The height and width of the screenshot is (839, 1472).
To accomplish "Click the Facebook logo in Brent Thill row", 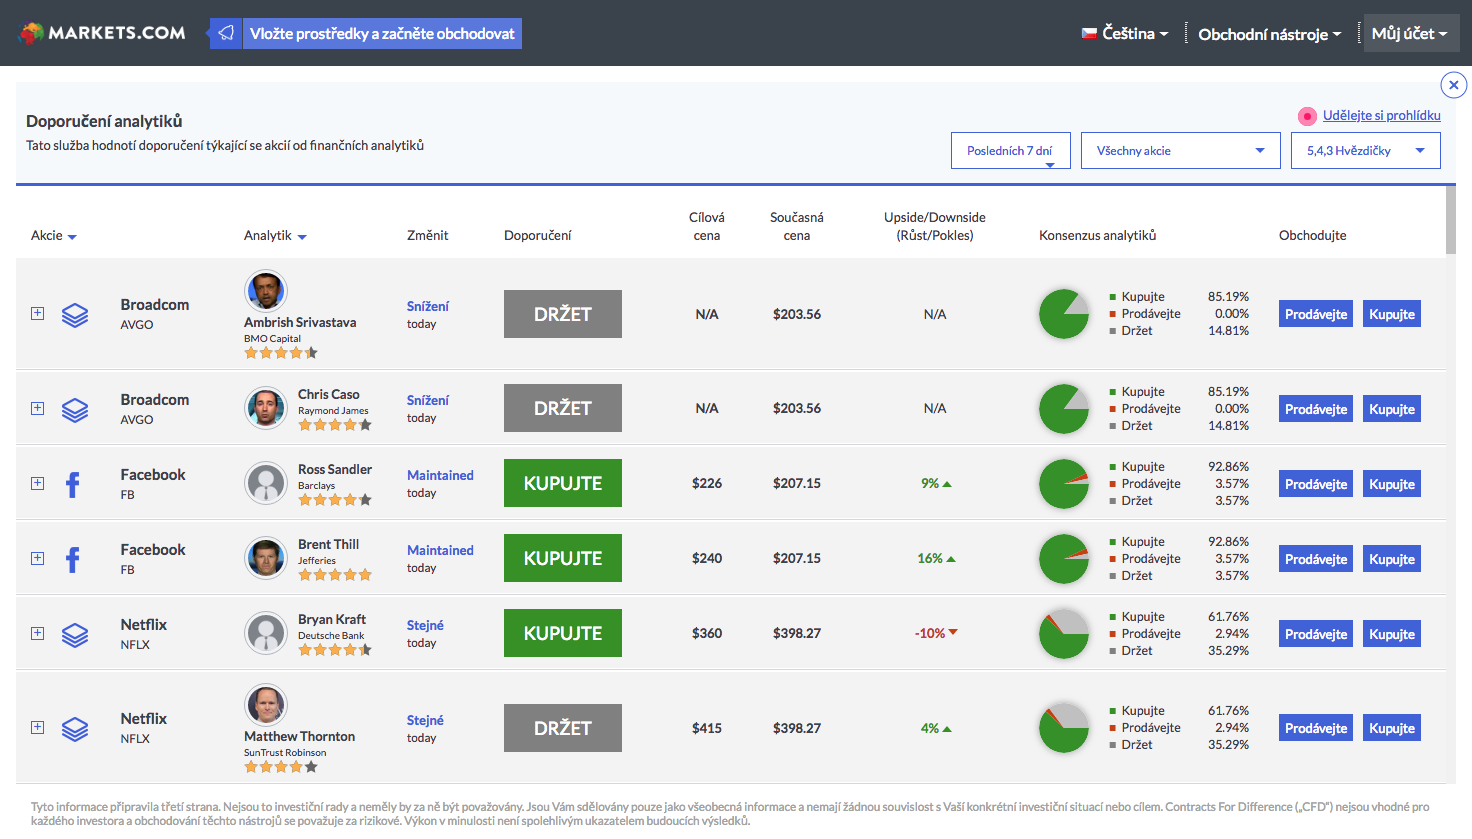I will 73,560.
